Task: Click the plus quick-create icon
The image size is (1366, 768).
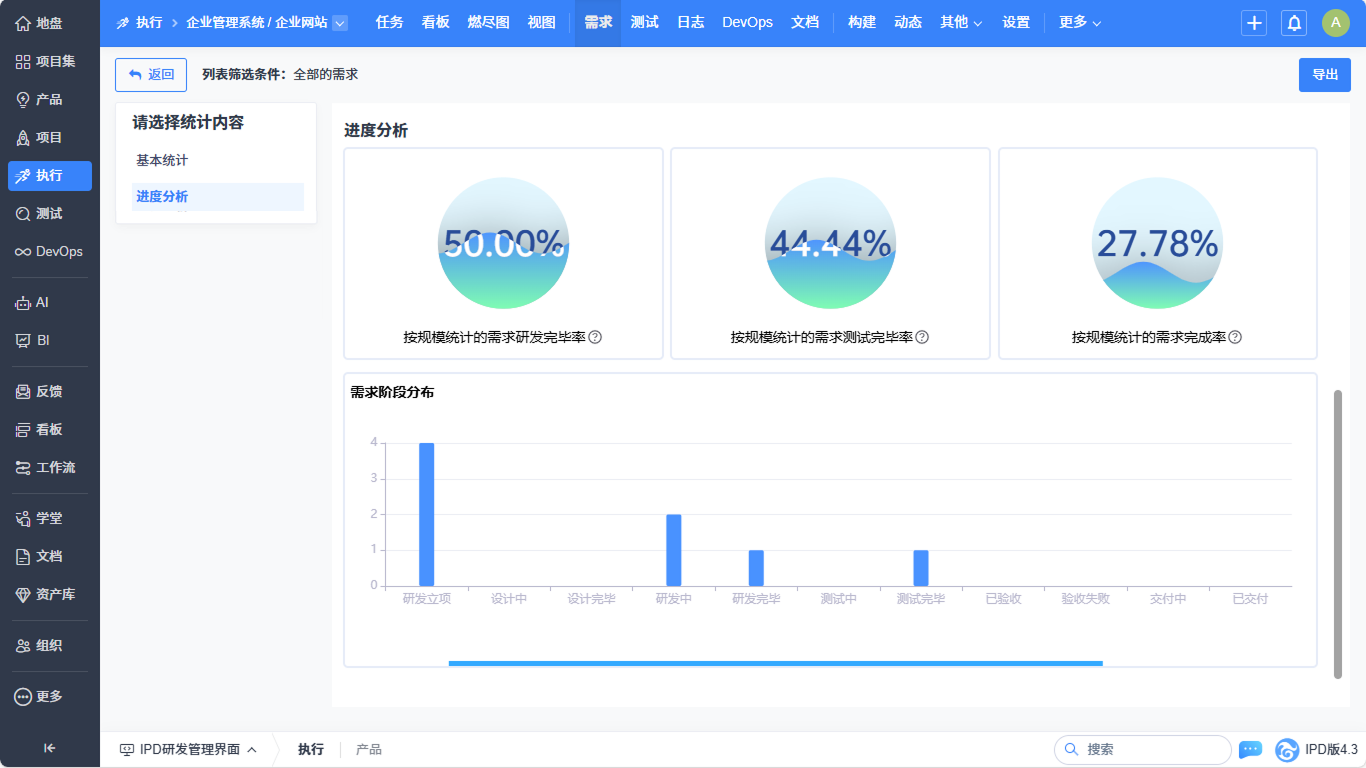Action: coord(1254,23)
